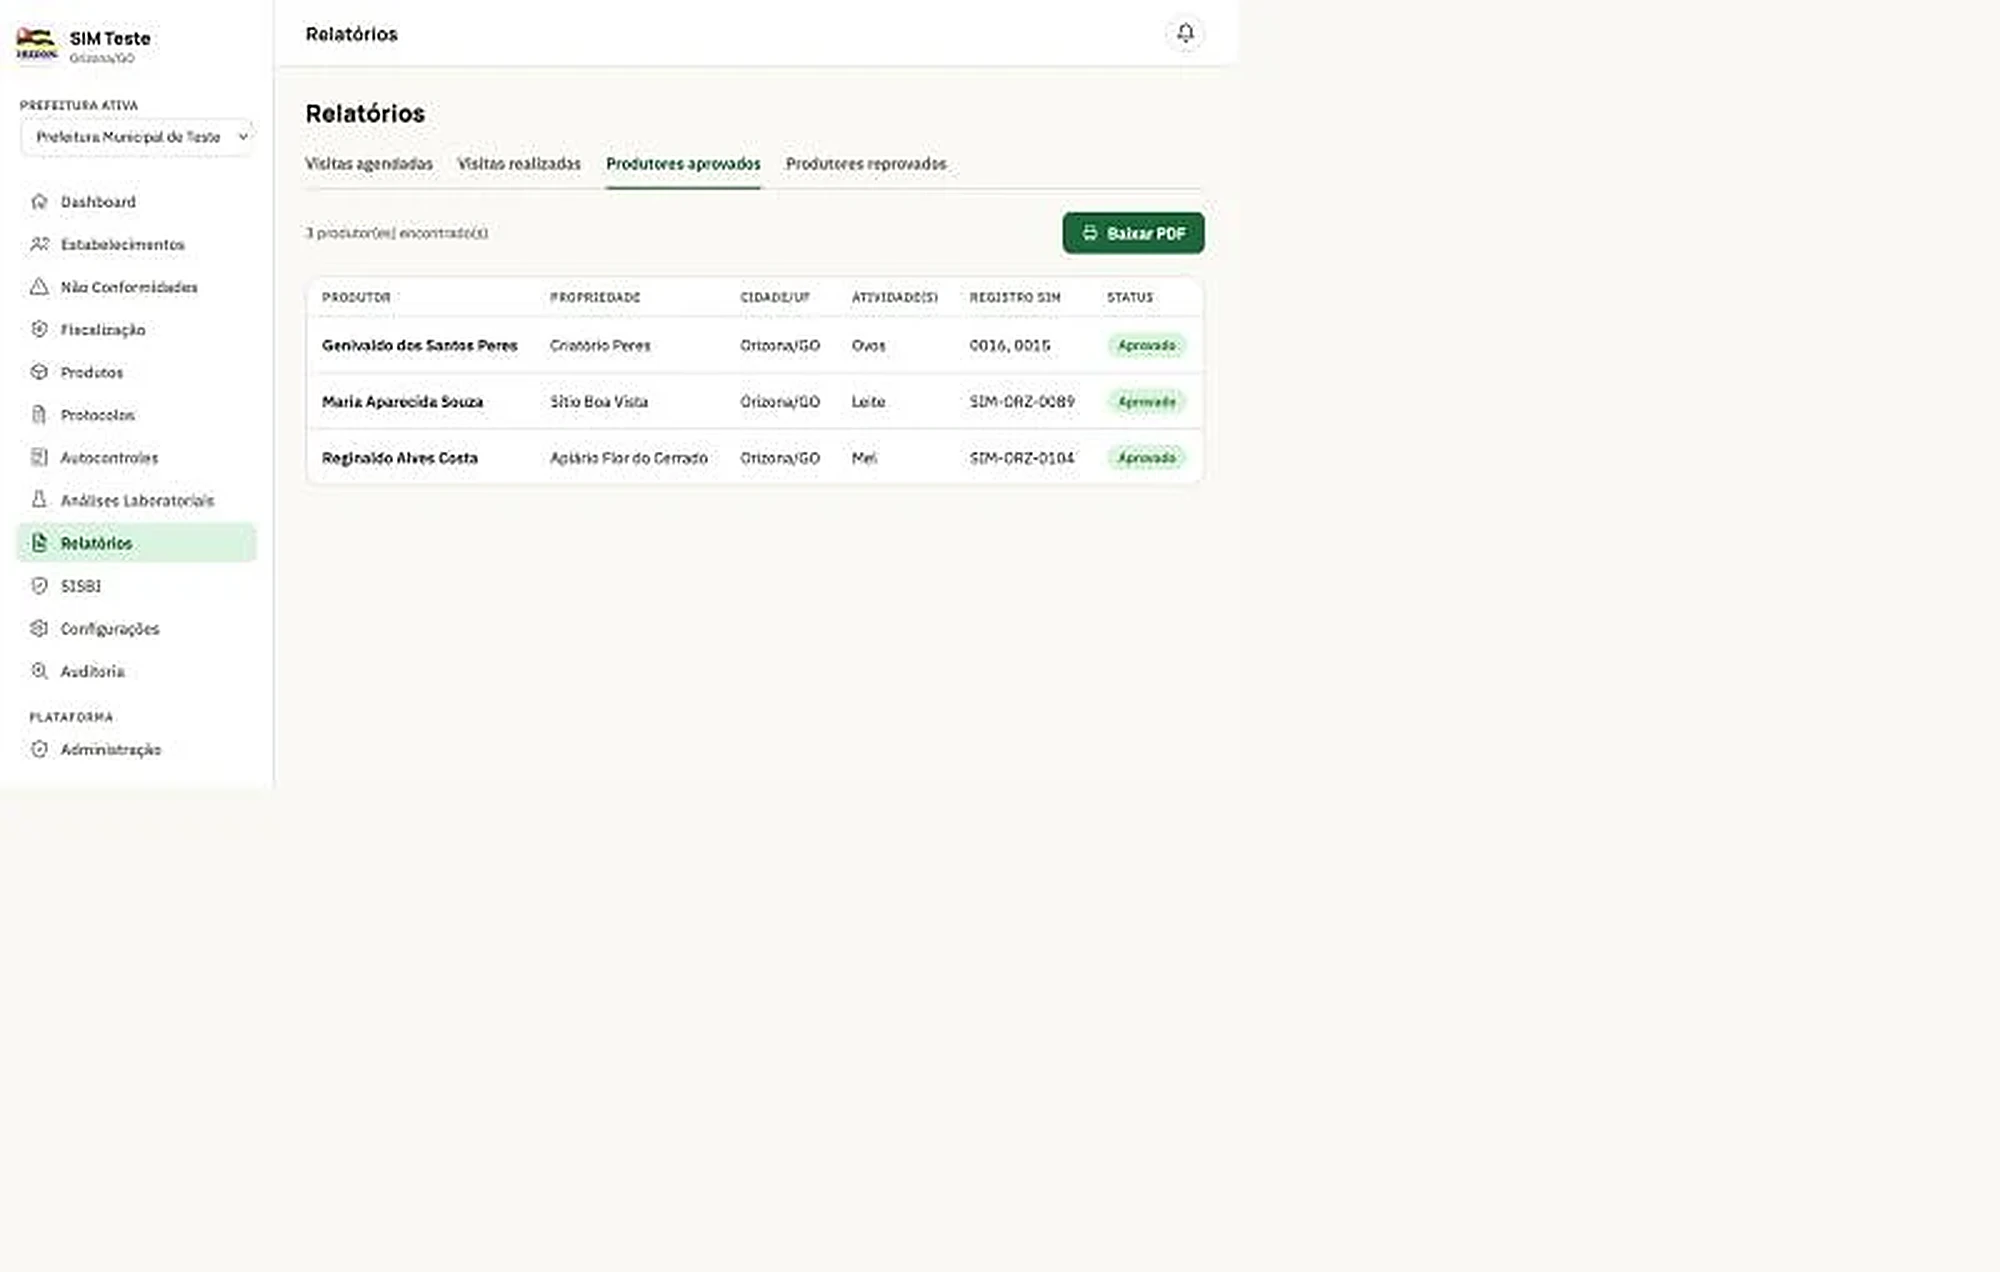Click the Status column header
Image resolution: width=2000 pixels, height=1272 pixels.
point(1130,297)
